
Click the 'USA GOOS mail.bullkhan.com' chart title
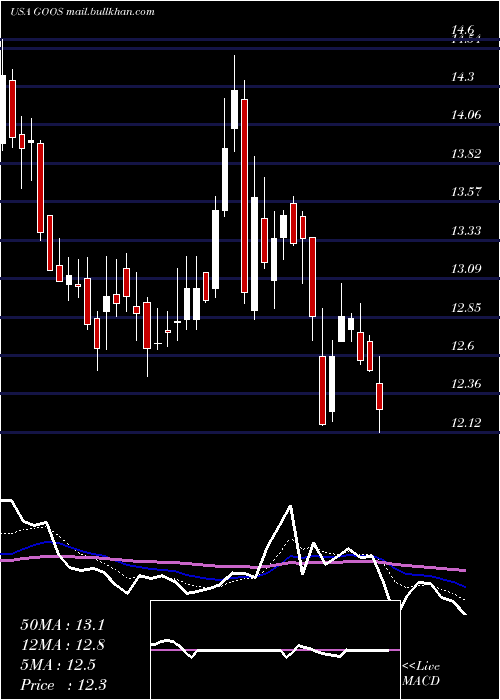pyautogui.click(x=82, y=12)
